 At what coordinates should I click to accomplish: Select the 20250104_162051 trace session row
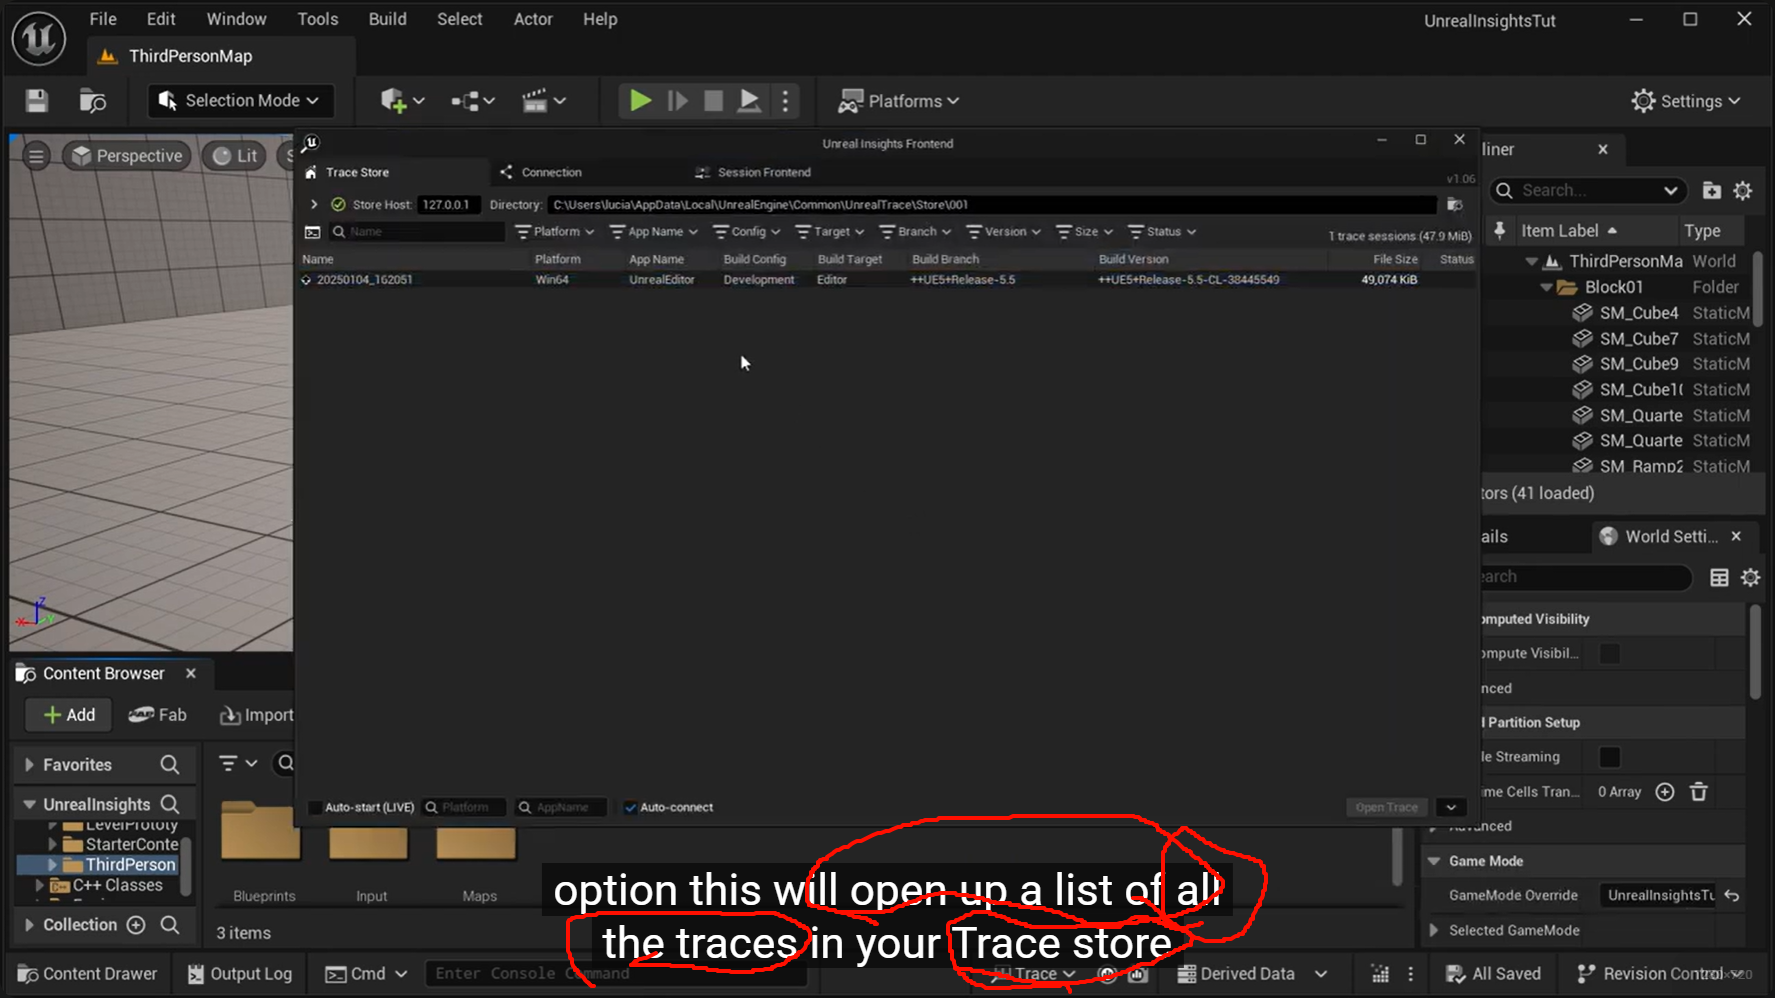(x=887, y=280)
